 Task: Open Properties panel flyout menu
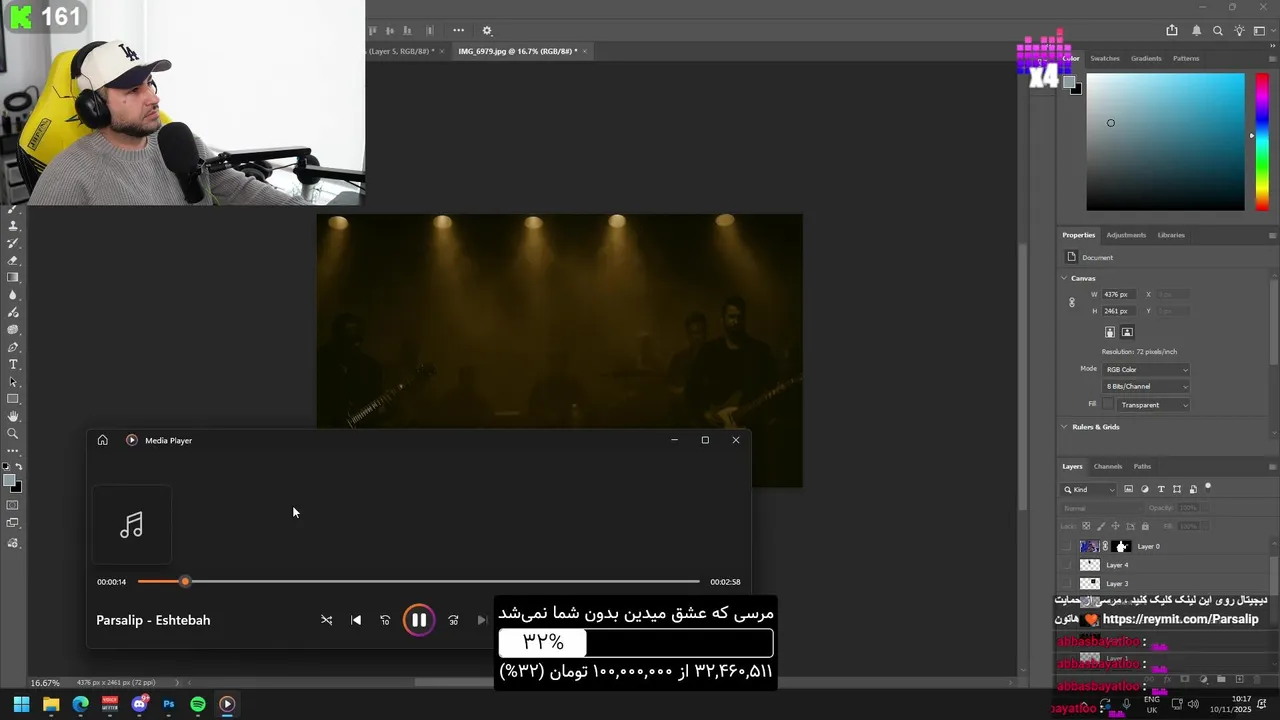1272,236
